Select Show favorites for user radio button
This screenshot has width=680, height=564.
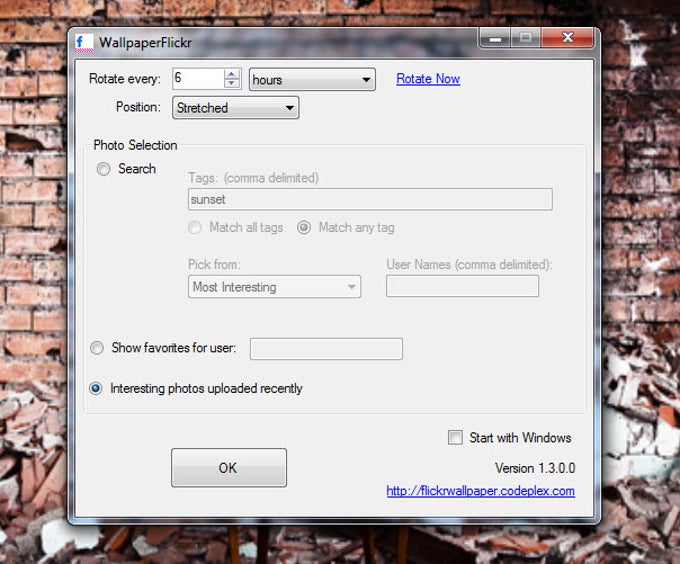coord(97,348)
